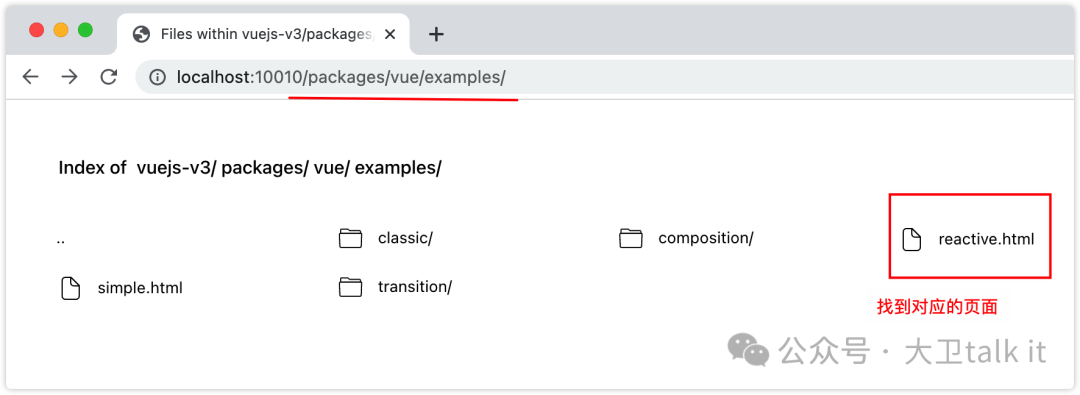Focus the localhost:10010 address bar
The image size is (1080, 395).
pyautogui.click(x=606, y=77)
